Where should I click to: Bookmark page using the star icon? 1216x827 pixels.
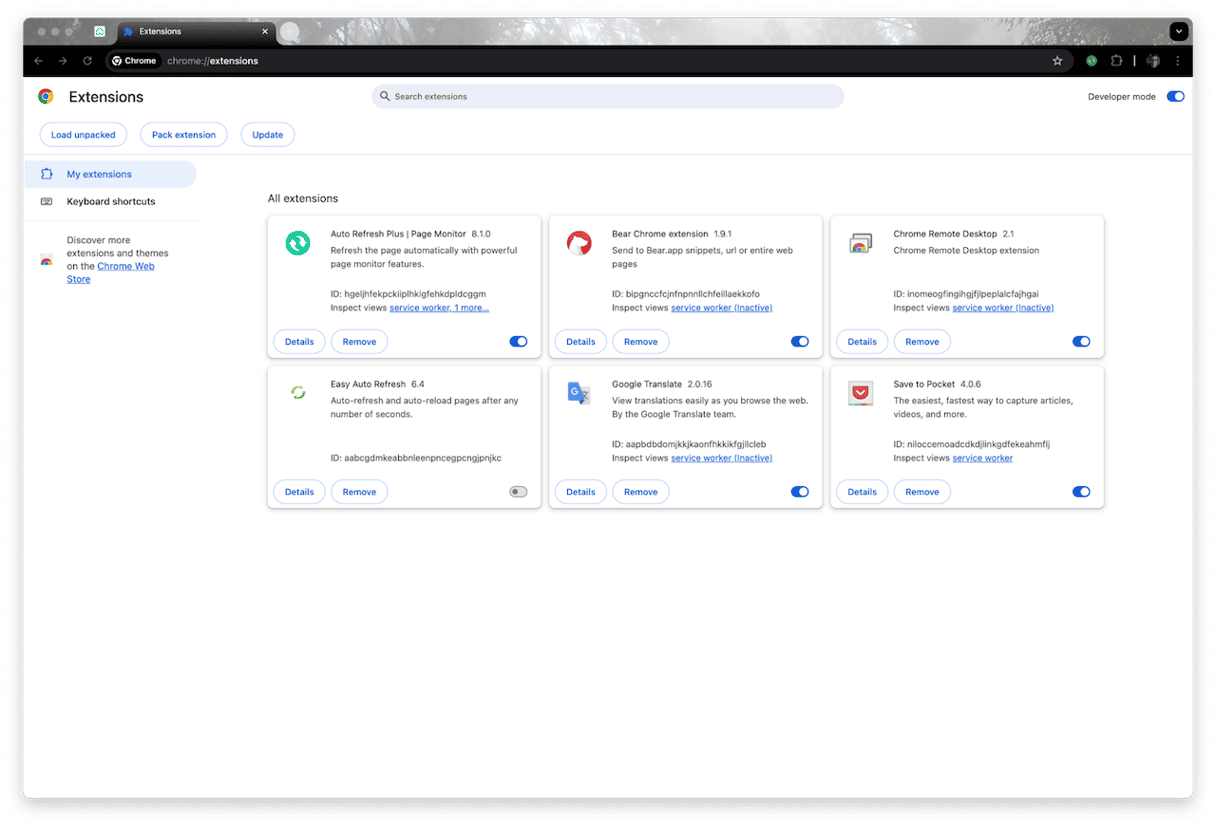pyautogui.click(x=1057, y=61)
